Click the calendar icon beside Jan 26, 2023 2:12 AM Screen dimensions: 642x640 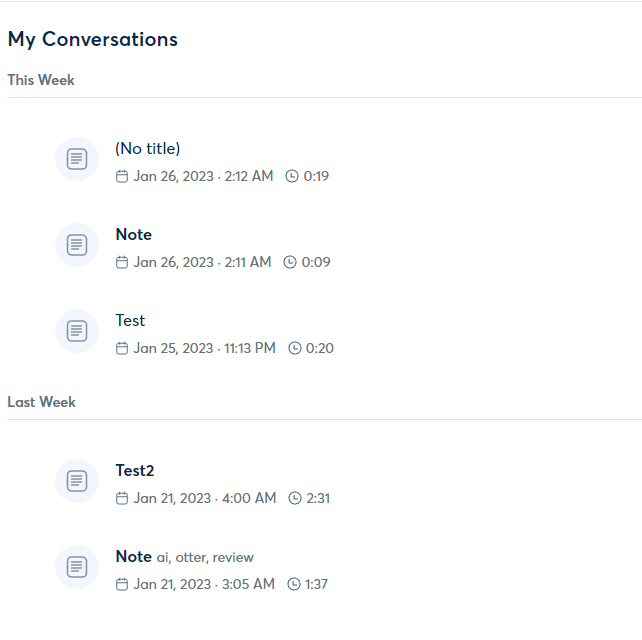(x=122, y=176)
